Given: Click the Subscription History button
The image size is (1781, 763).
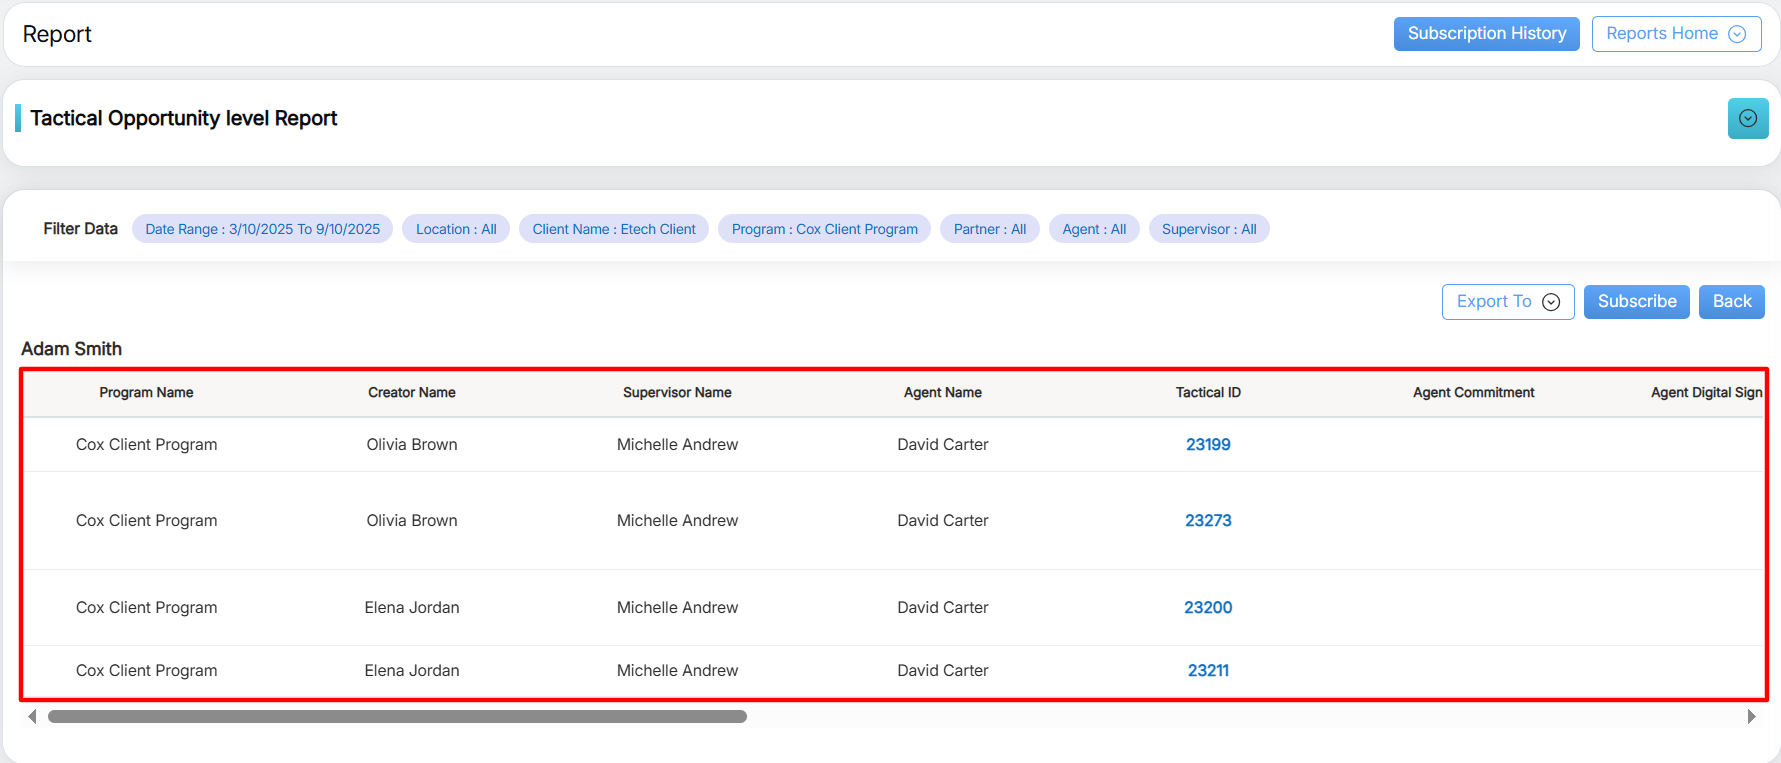Looking at the screenshot, I should (1486, 34).
